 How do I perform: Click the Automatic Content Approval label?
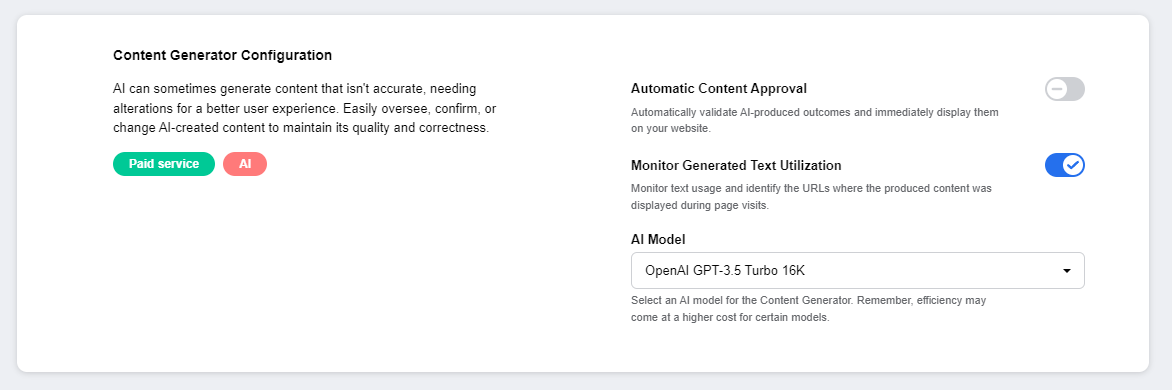(x=719, y=89)
